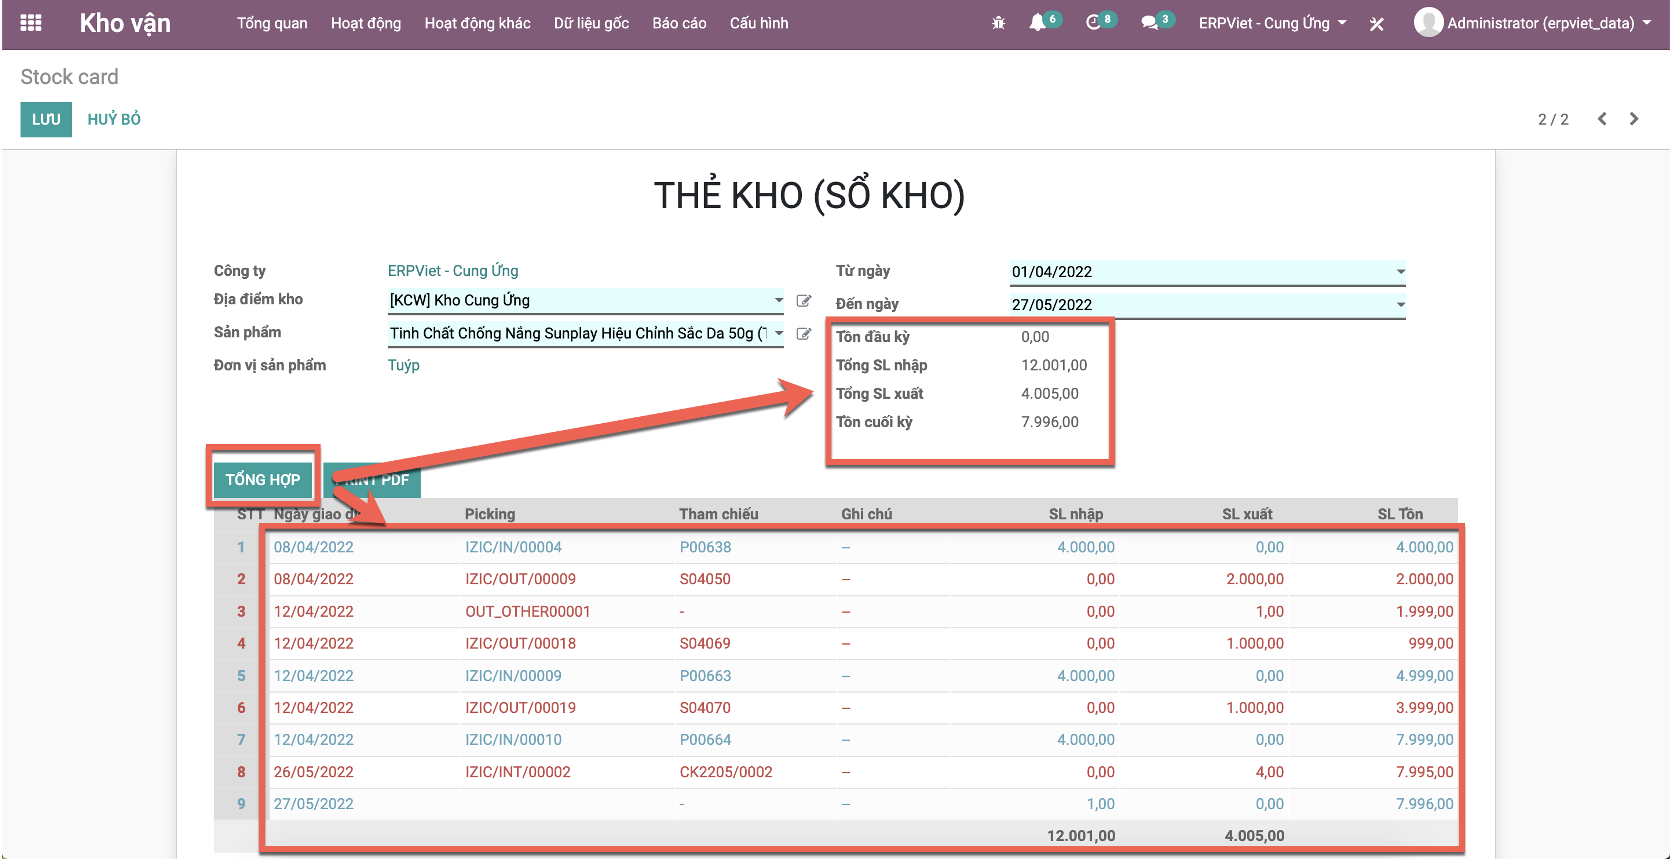Click the tools icon beside the company name
This screenshot has width=1670, height=864.
point(1377,24)
